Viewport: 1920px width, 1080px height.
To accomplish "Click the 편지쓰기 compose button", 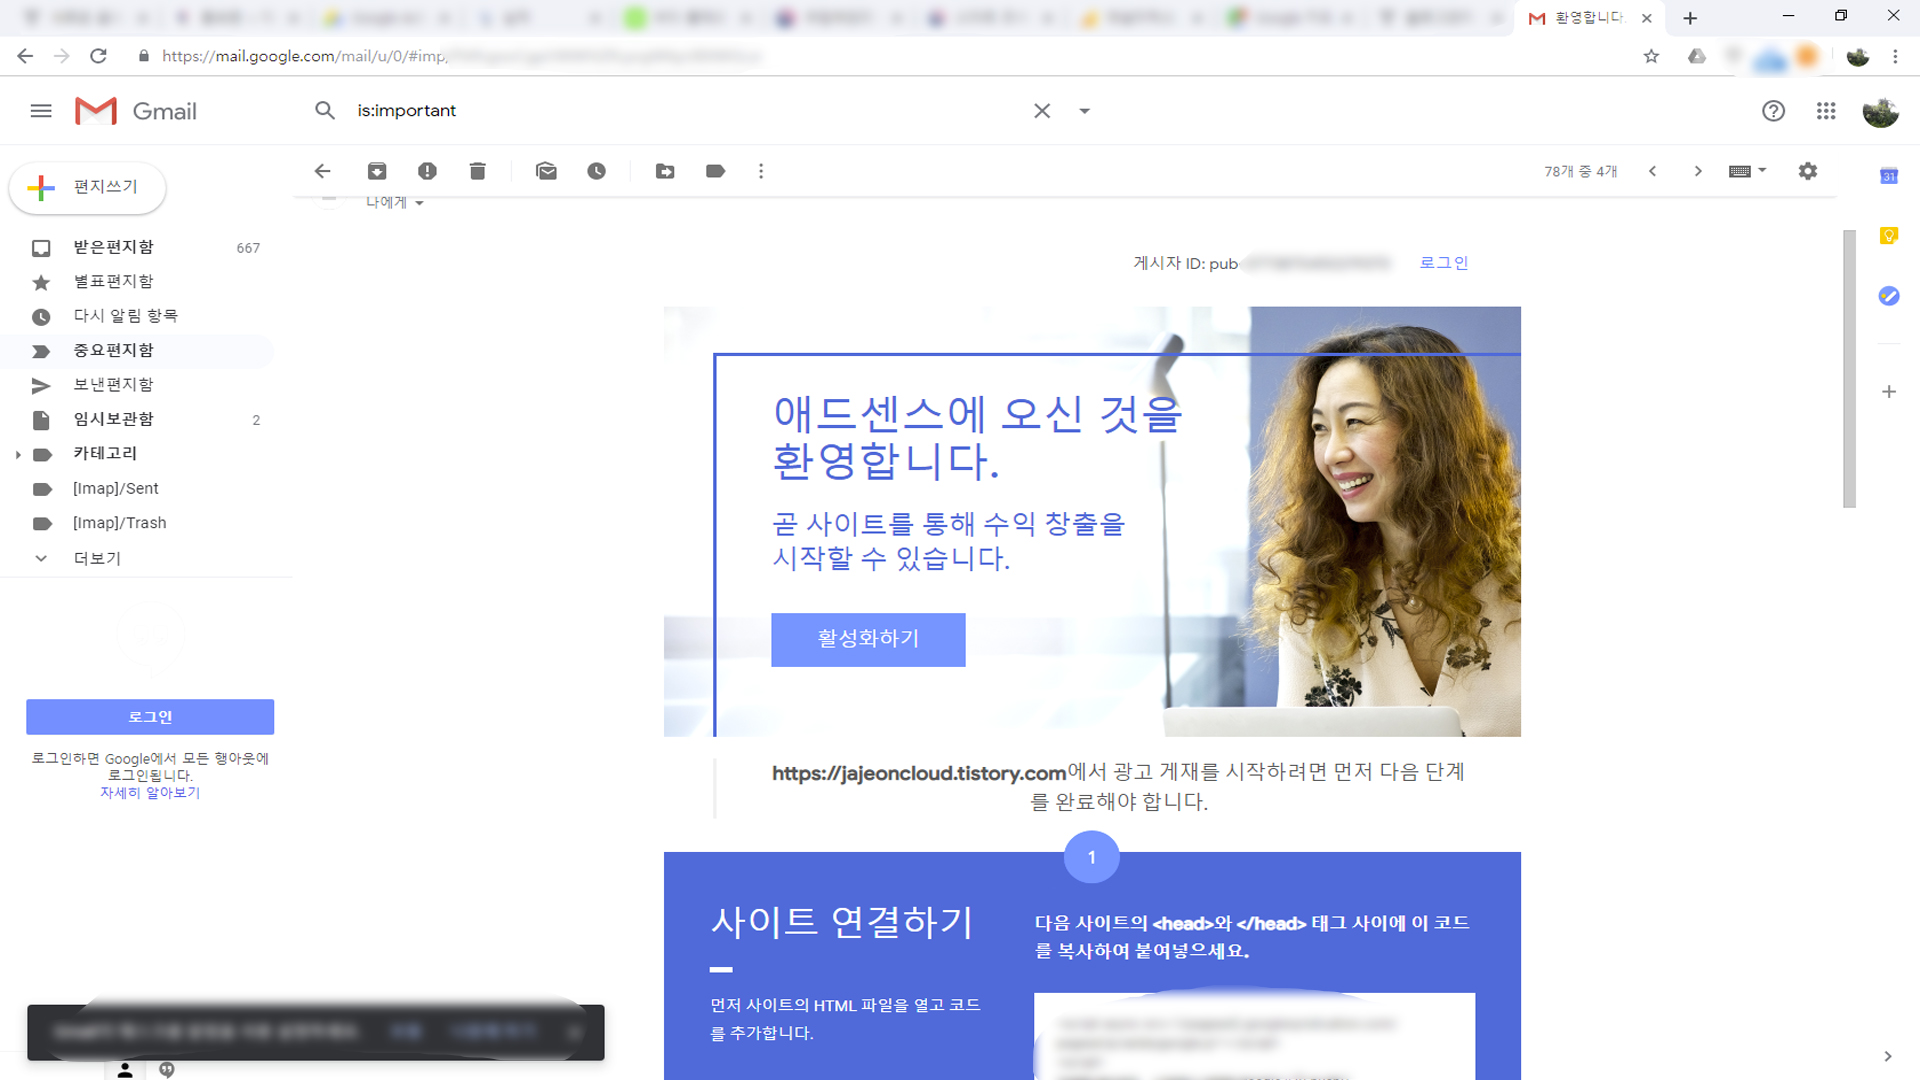I will (x=88, y=187).
